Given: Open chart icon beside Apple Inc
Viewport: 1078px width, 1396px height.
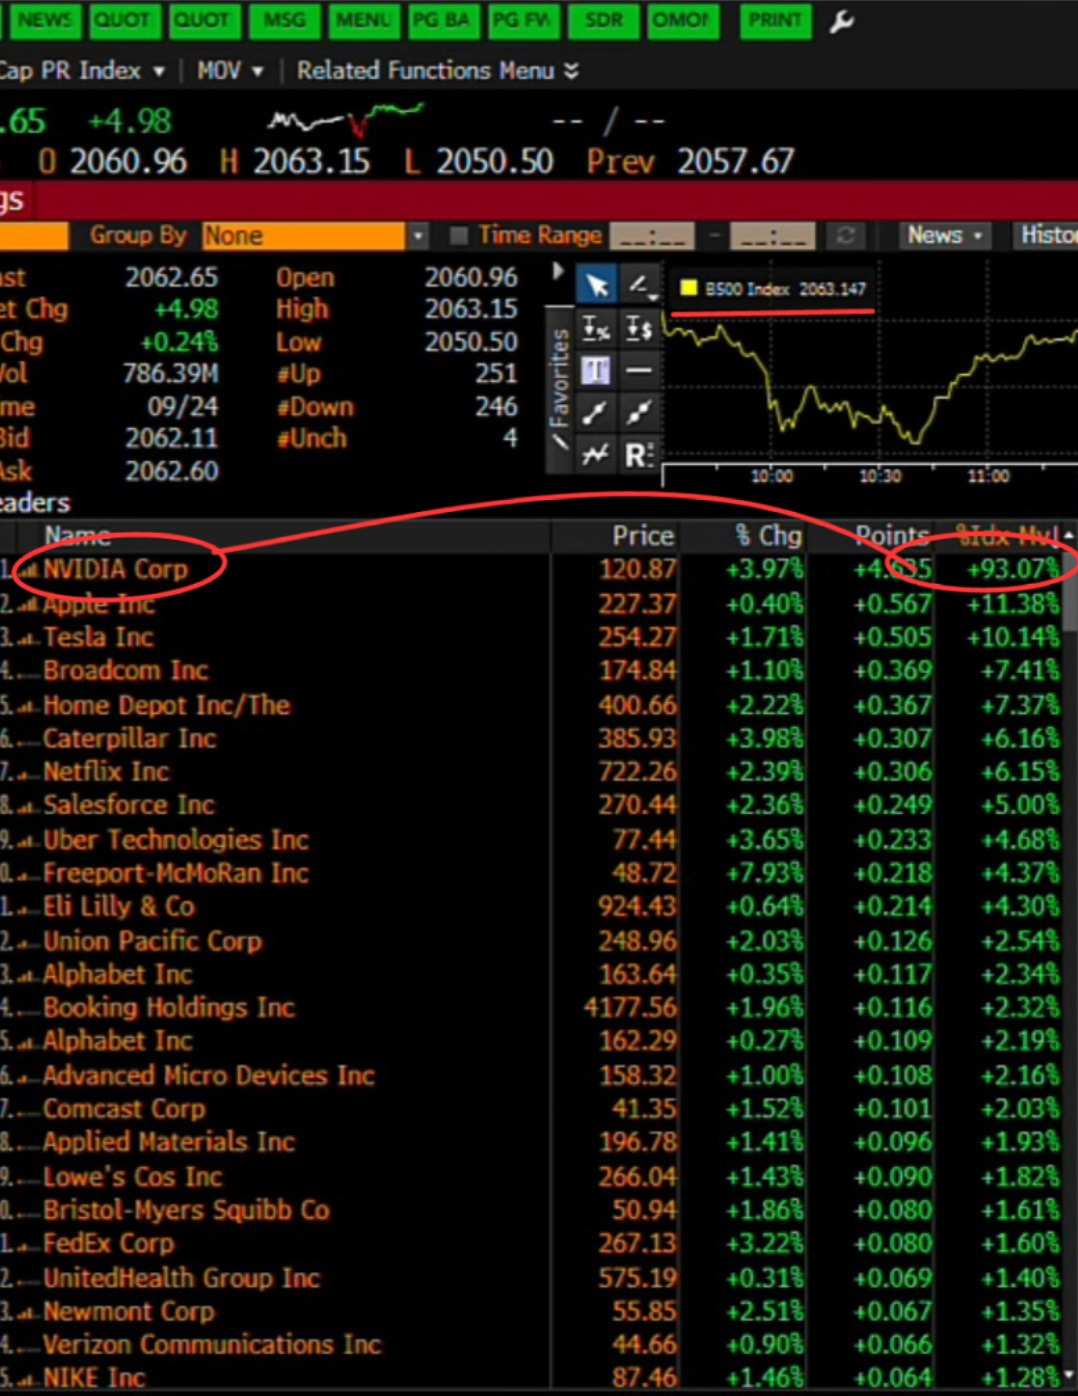Looking at the screenshot, I should click(29, 605).
